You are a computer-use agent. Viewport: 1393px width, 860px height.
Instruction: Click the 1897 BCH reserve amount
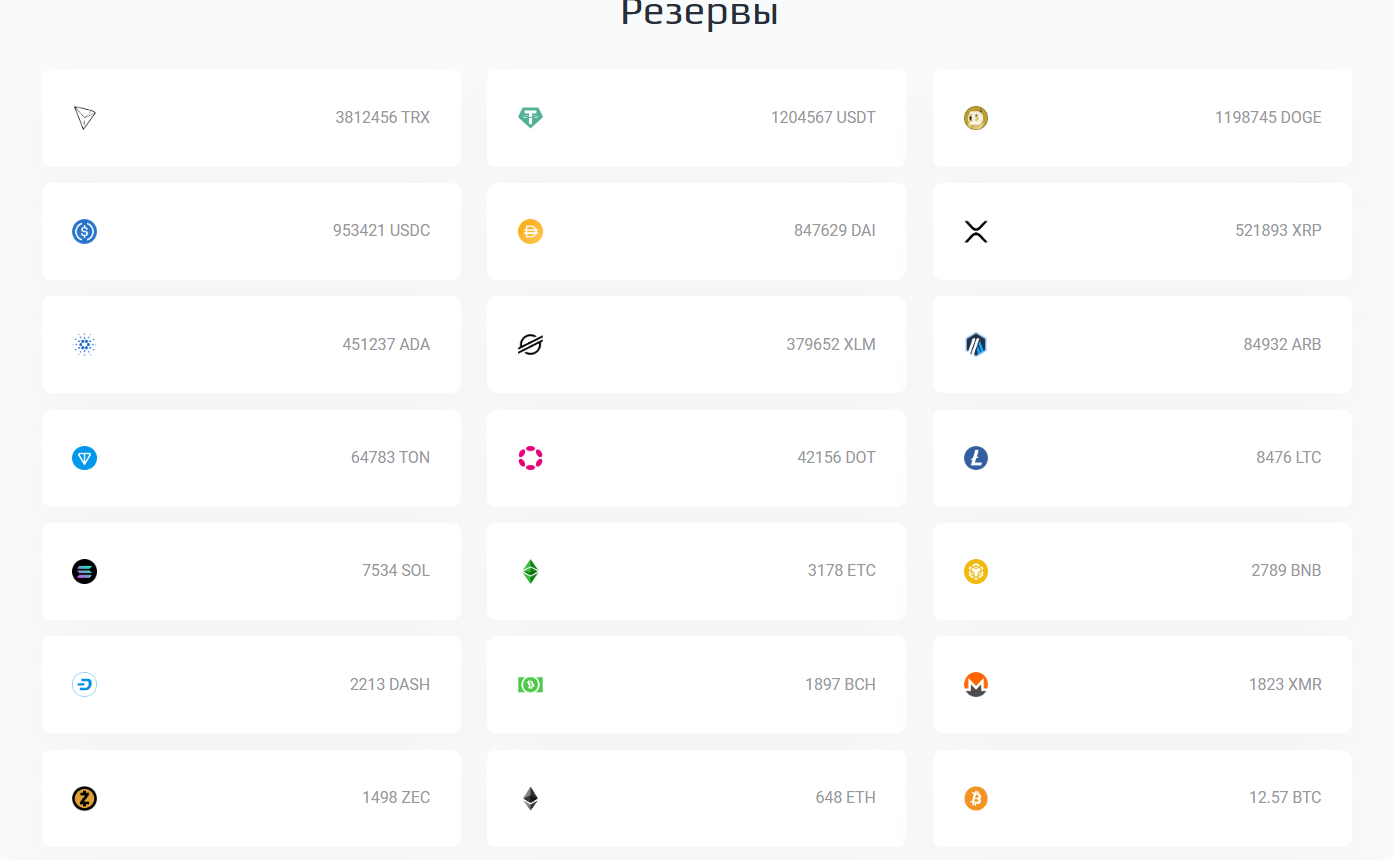click(x=840, y=685)
